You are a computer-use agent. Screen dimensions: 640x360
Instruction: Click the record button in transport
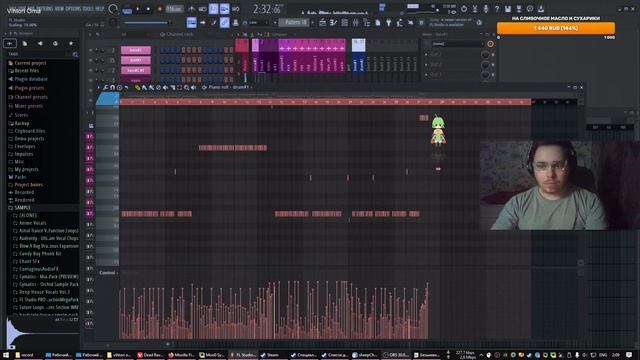click(x=160, y=9)
